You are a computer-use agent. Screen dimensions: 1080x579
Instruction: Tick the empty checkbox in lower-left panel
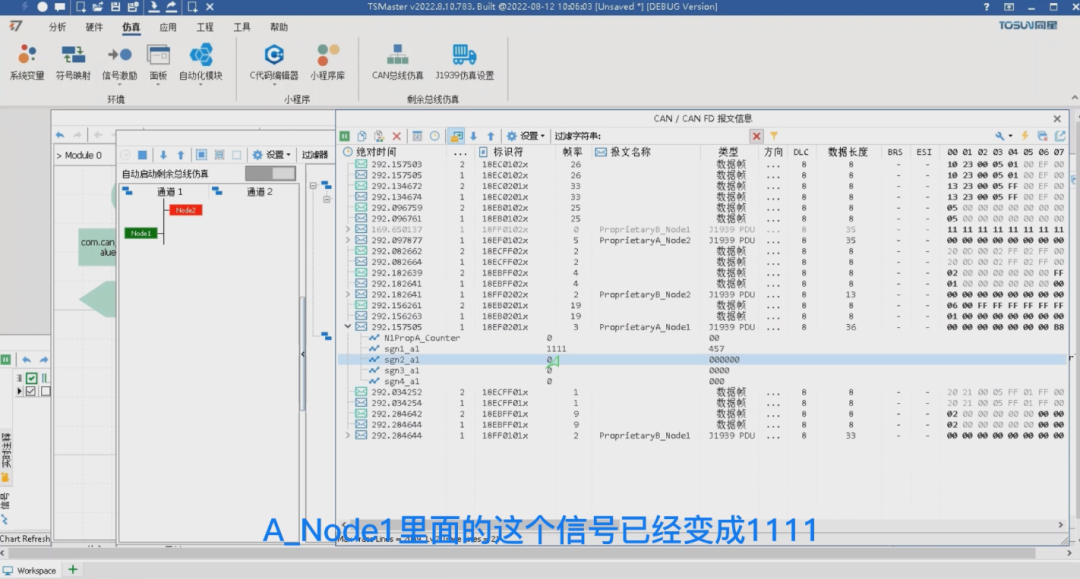click(x=45, y=391)
